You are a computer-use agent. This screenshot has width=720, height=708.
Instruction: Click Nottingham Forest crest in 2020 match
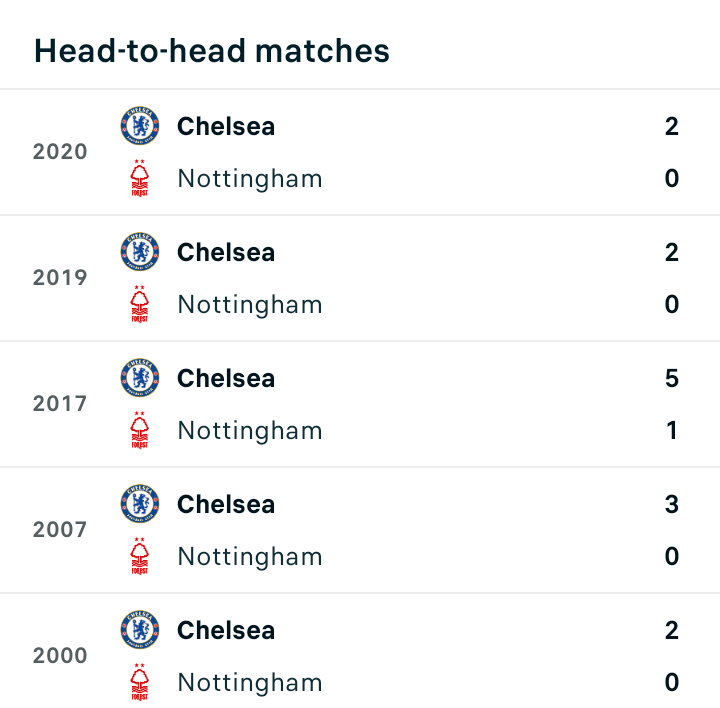(x=140, y=178)
